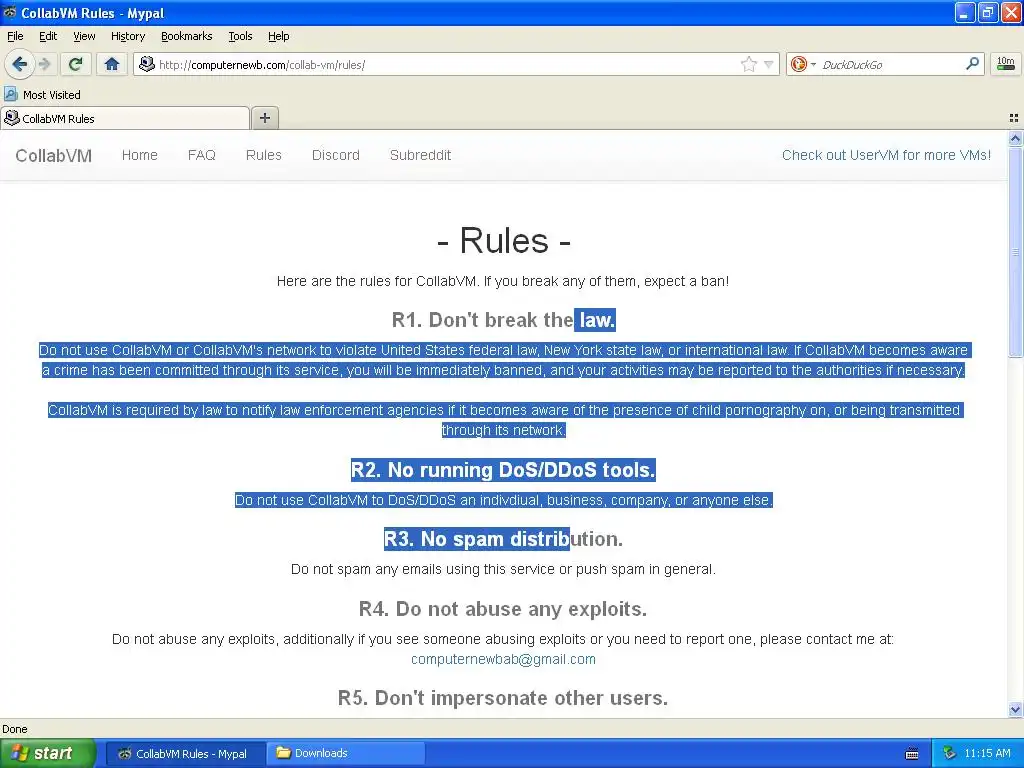Click the Windows Start button
This screenshot has height=768, width=1024.
47,753
